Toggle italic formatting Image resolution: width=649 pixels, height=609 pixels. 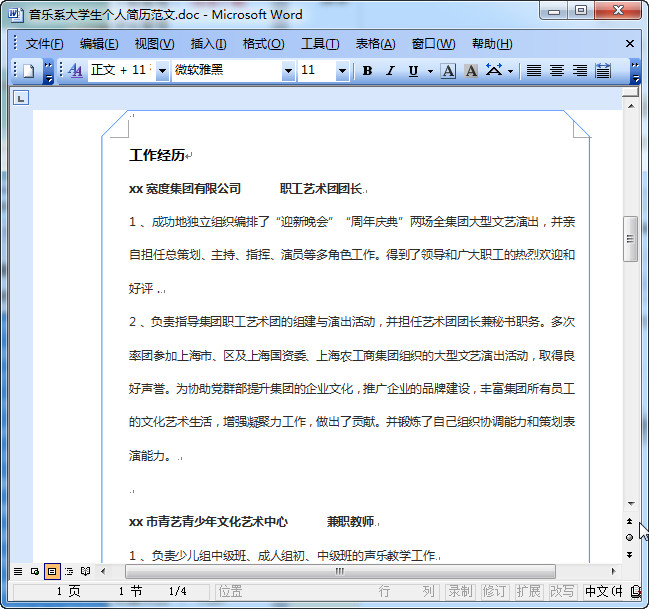click(x=390, y=71)
